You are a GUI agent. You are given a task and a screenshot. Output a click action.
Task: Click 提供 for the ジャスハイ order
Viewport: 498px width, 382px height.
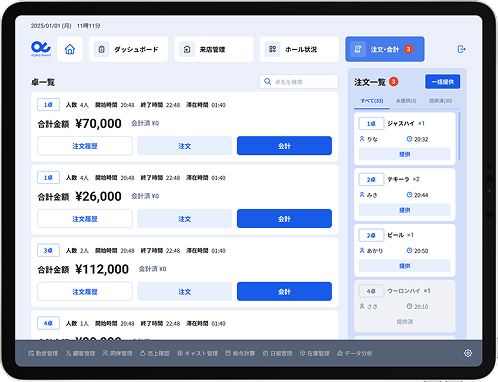pos(405,154)
